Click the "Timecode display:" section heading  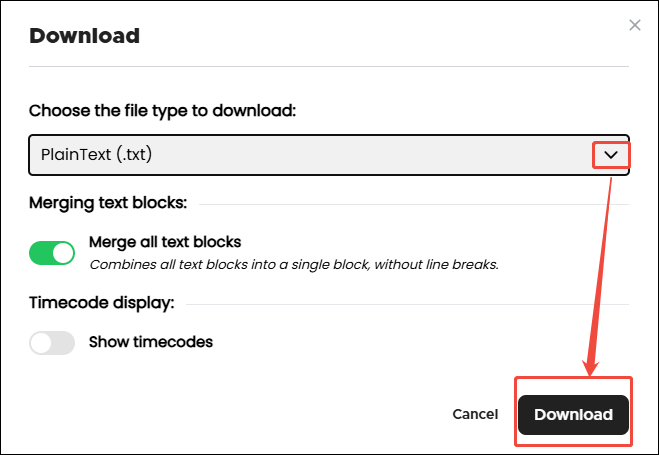pyautogui.click(x=101, y=302)
